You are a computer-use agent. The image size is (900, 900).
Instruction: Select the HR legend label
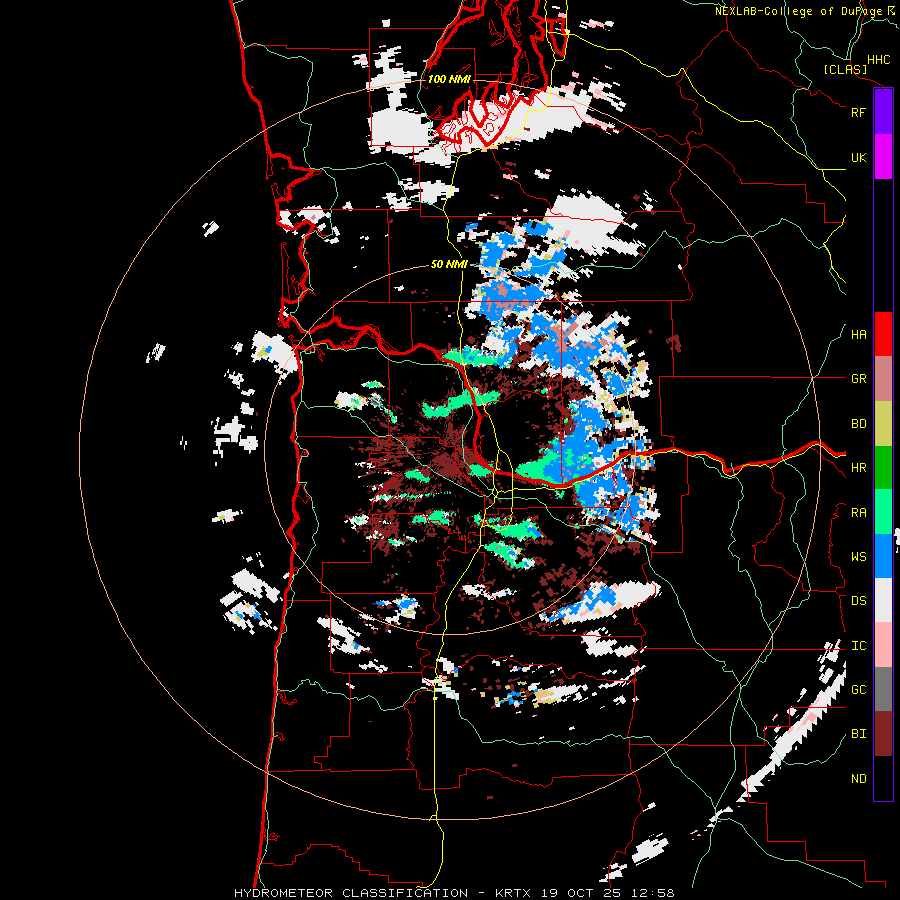click(858, 468)
